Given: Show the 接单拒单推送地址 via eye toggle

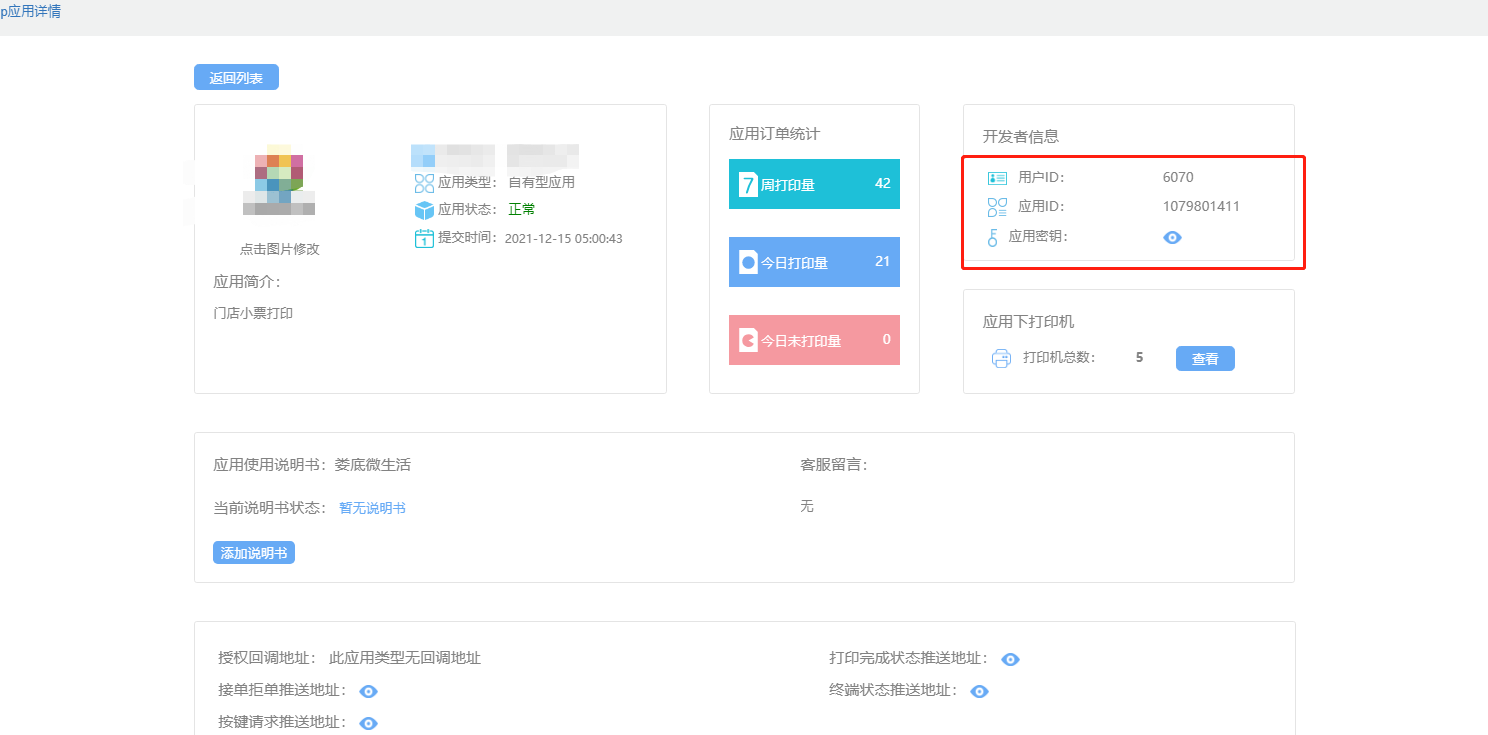Looking at the screenshot, I should click(x=367, y=690).
